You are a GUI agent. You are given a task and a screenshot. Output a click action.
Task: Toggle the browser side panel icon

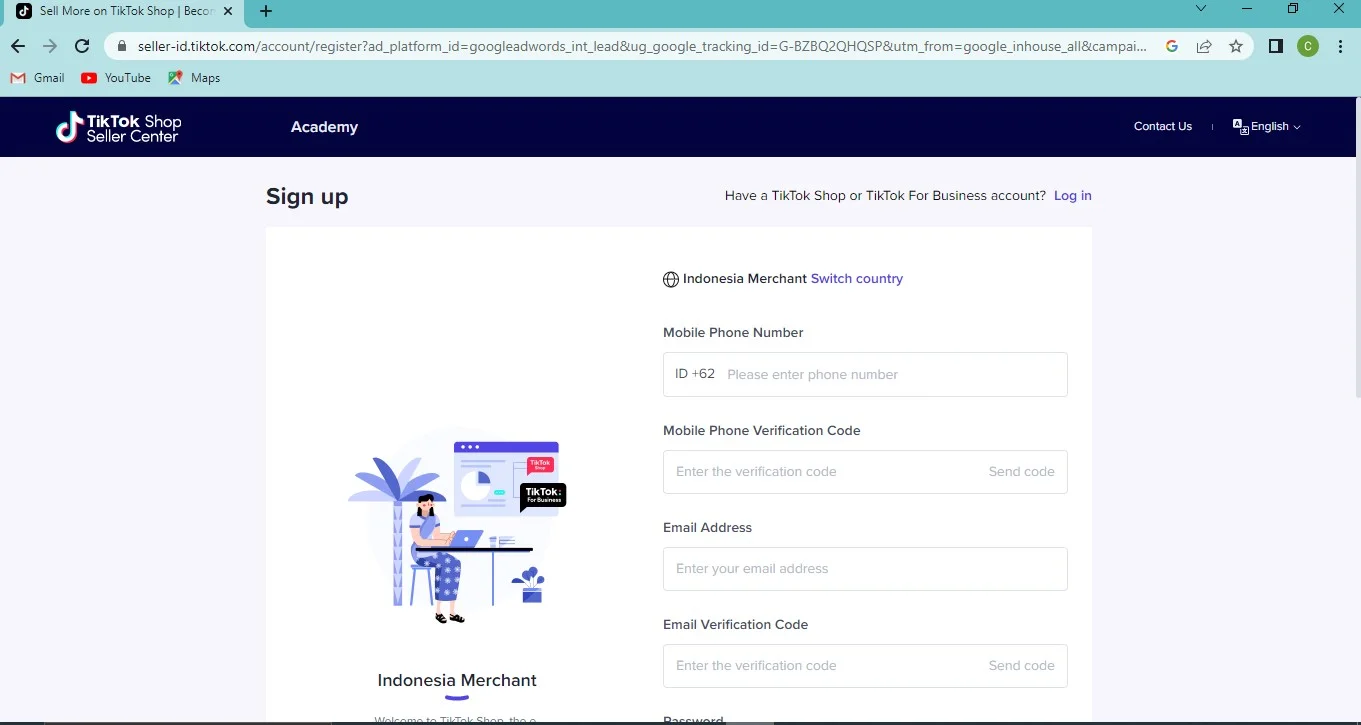(x=1276, y=46)
